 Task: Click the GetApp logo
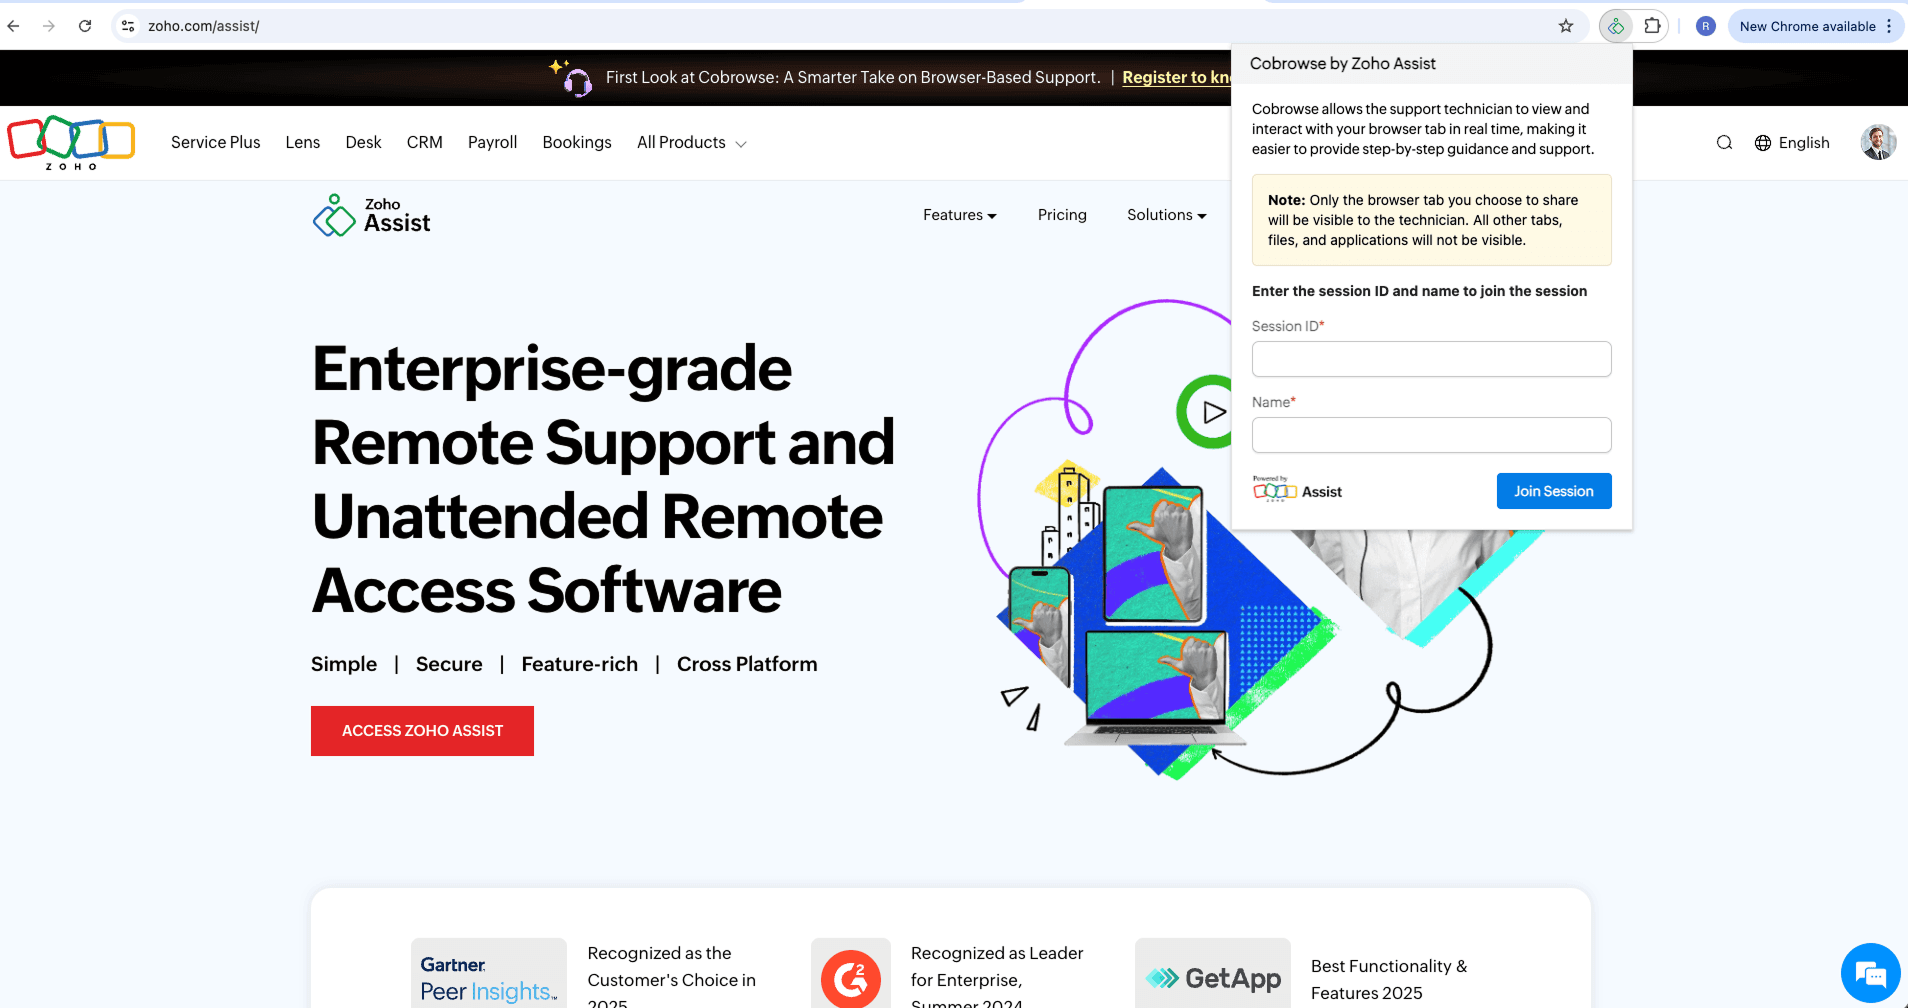[1213, 973]
